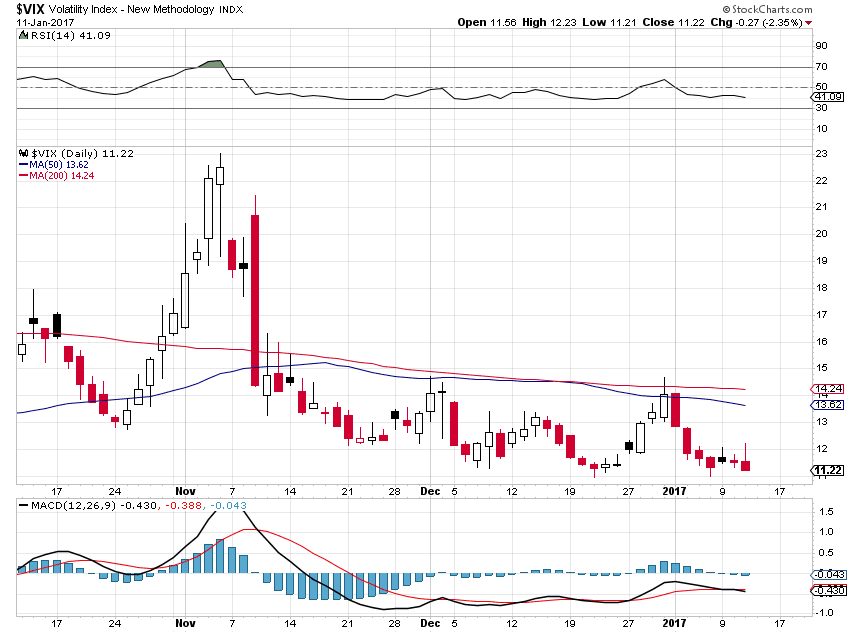Click the -0.043 tag on MACD axis

(x=828, y=574)
